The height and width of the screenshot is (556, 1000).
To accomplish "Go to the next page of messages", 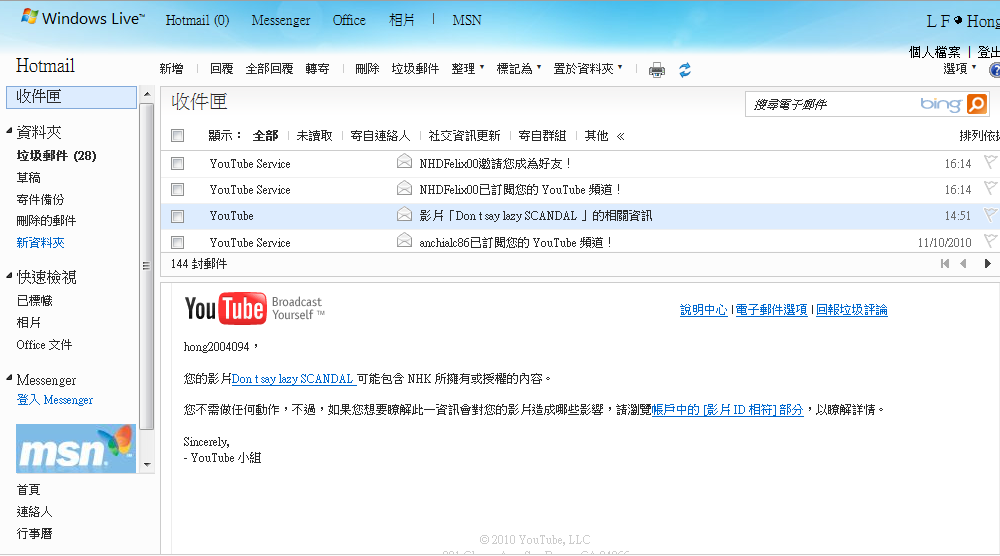I will (x=987, y=263).
